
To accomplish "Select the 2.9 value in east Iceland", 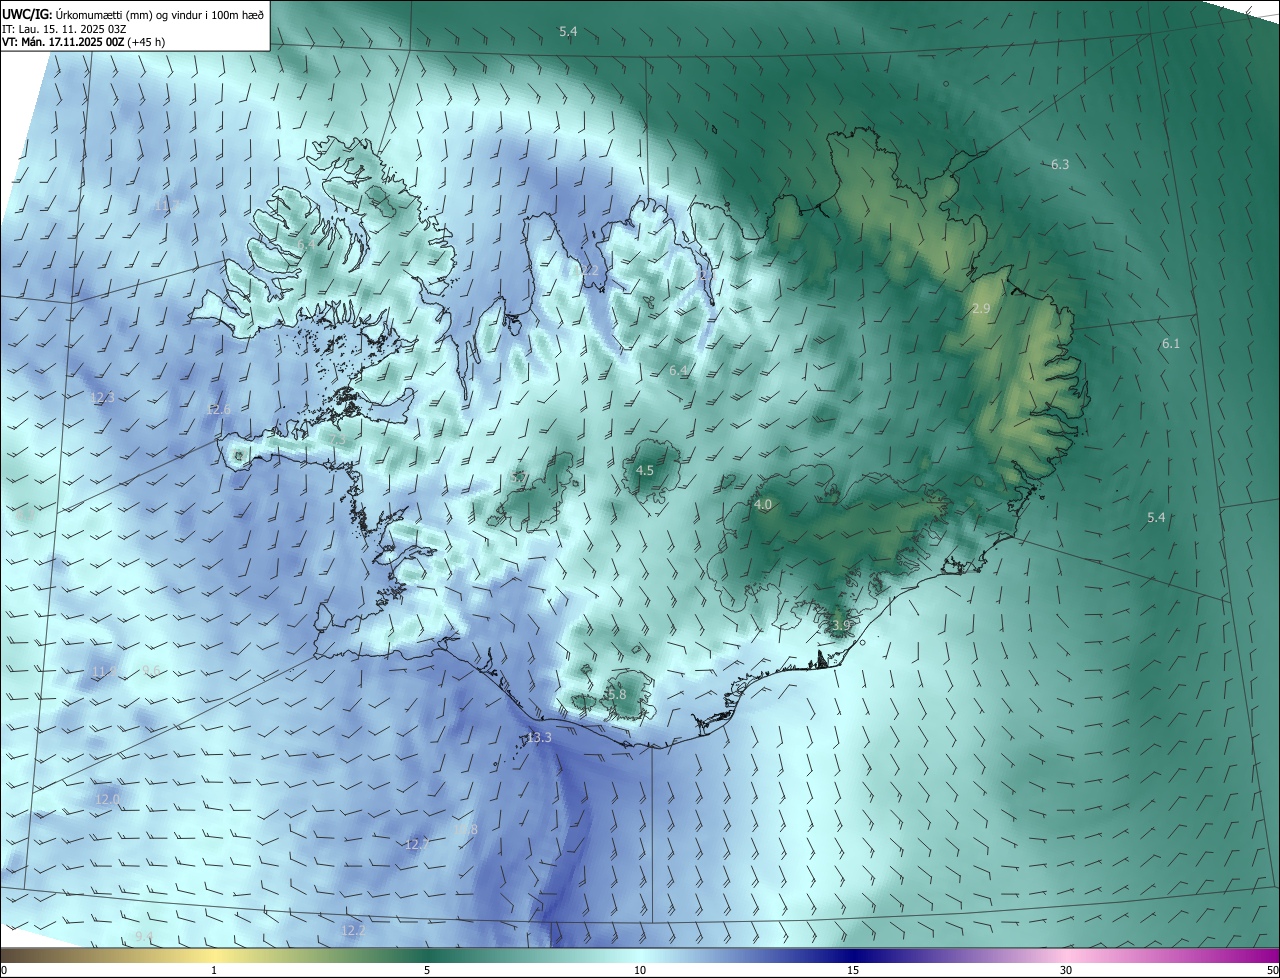I will click(981, 309).
